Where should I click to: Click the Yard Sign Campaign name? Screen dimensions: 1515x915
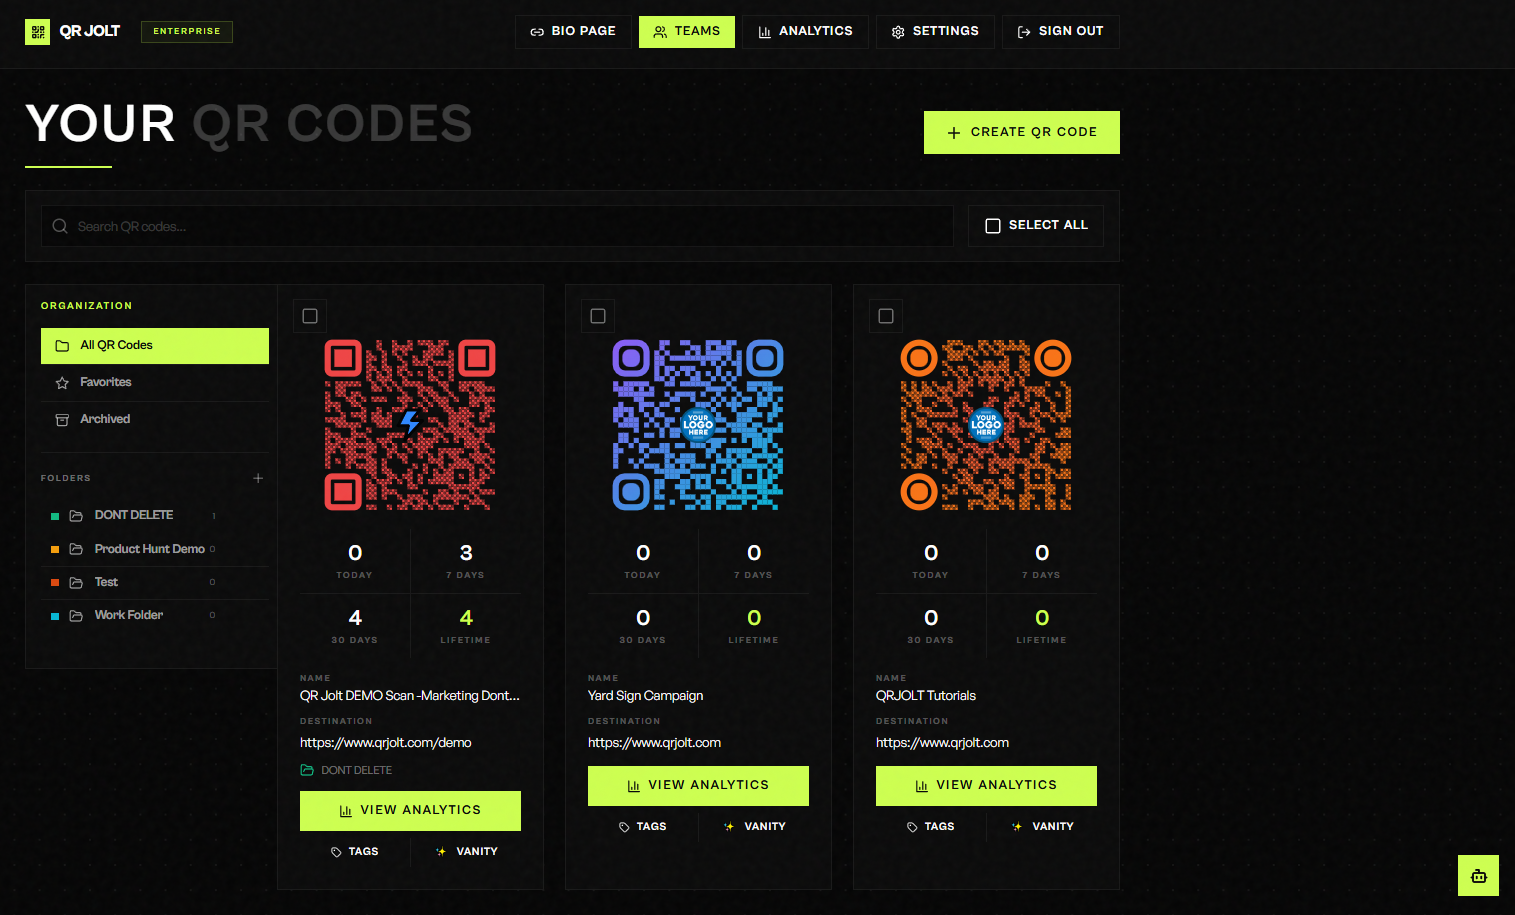point(645,696)
